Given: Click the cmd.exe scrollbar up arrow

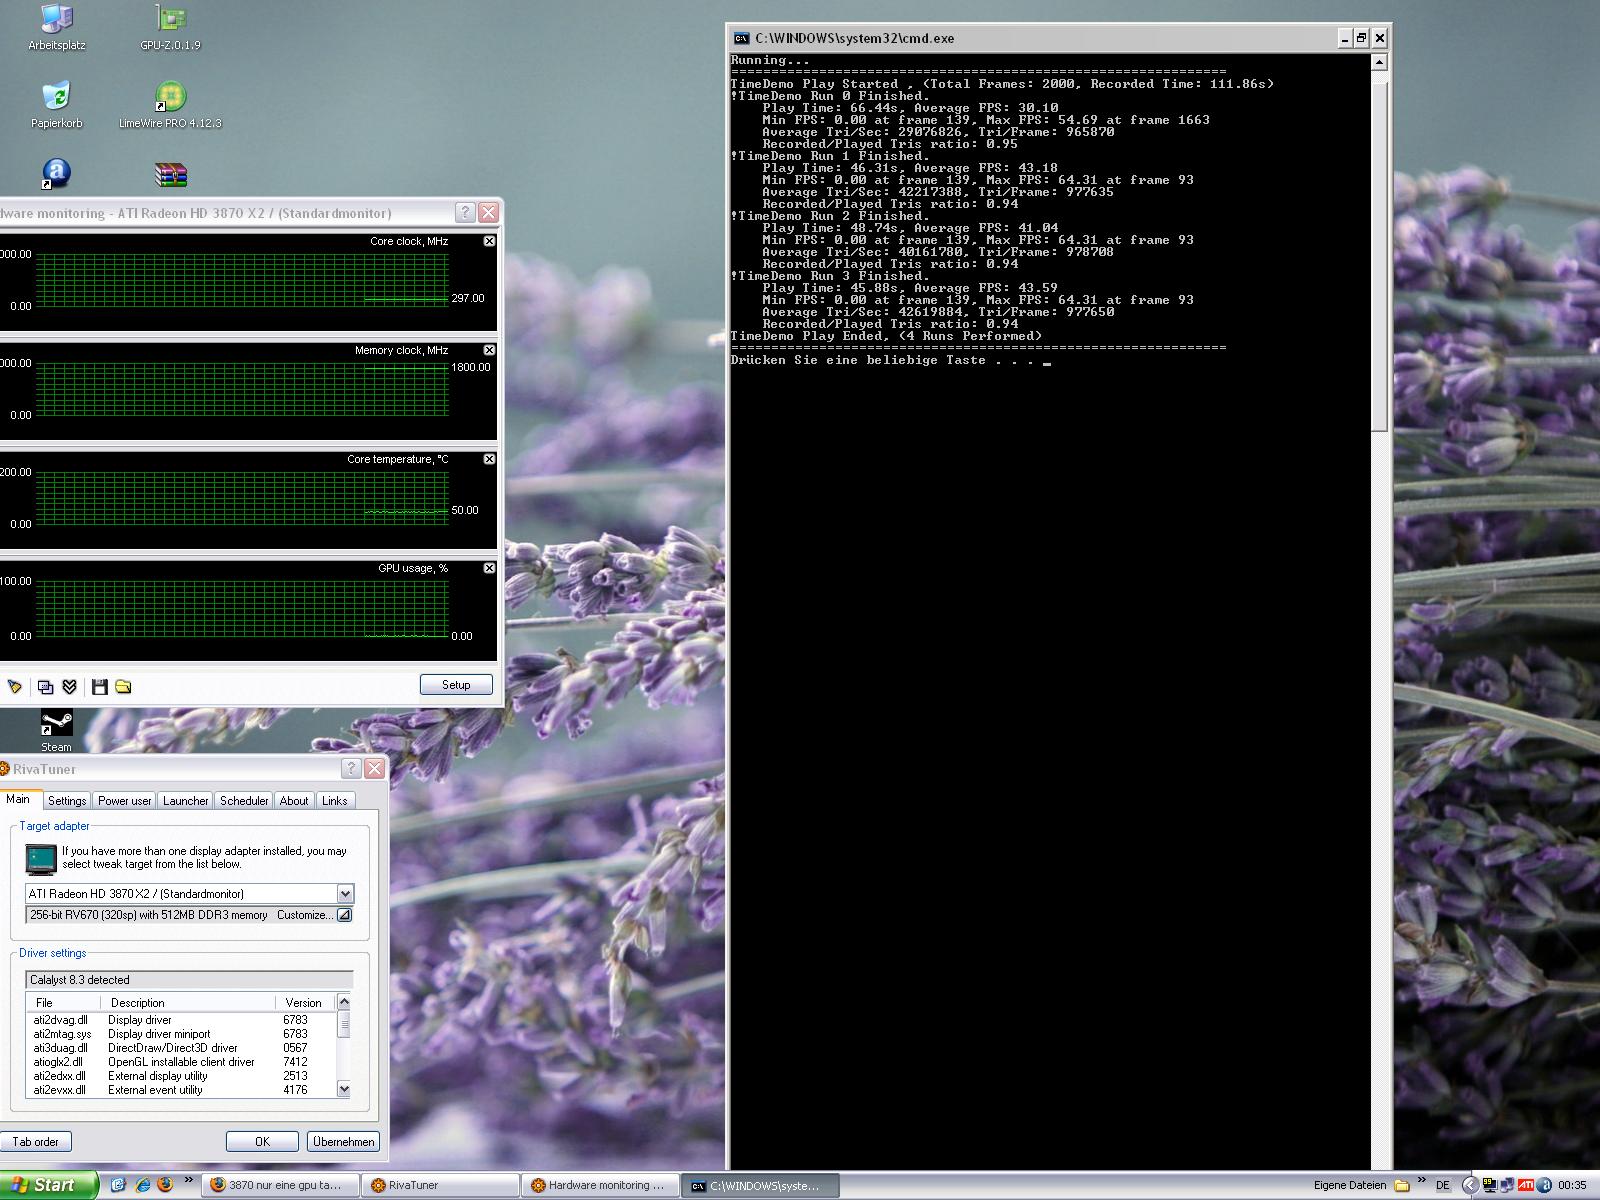Looking at the screenshot, I should point(1379,62).
